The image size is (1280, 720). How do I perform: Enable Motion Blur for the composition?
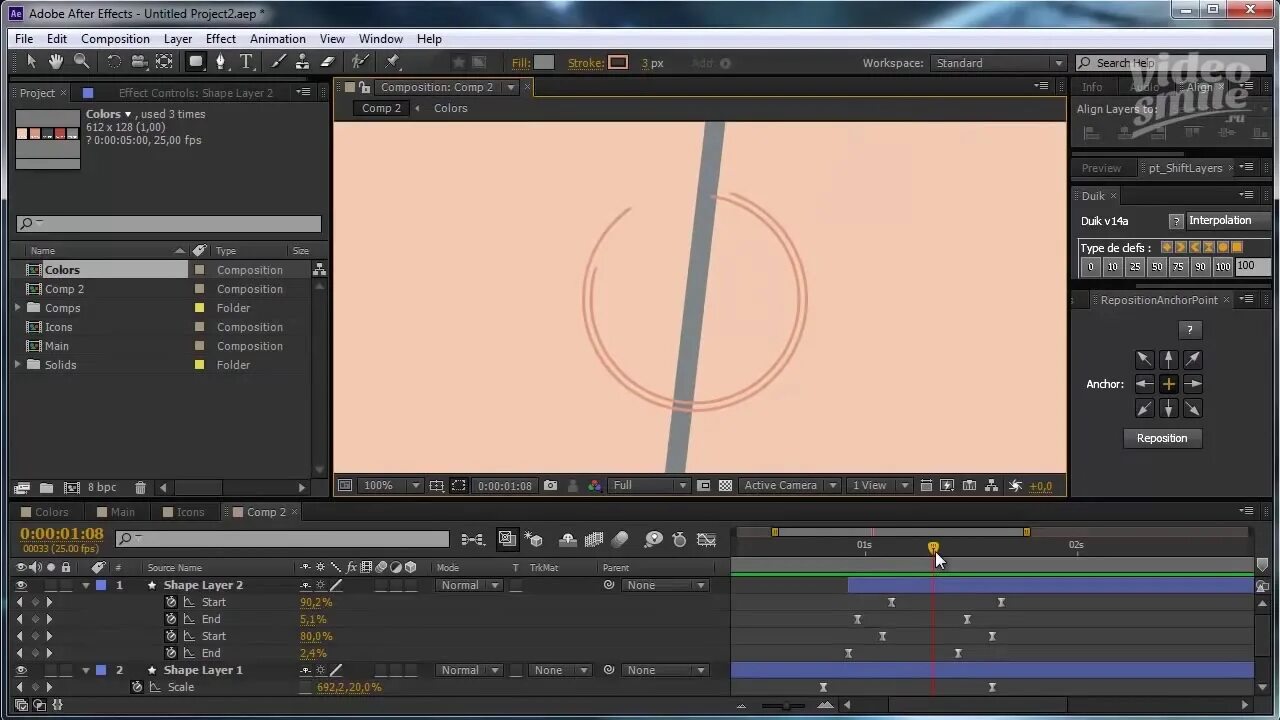point(620,539)
